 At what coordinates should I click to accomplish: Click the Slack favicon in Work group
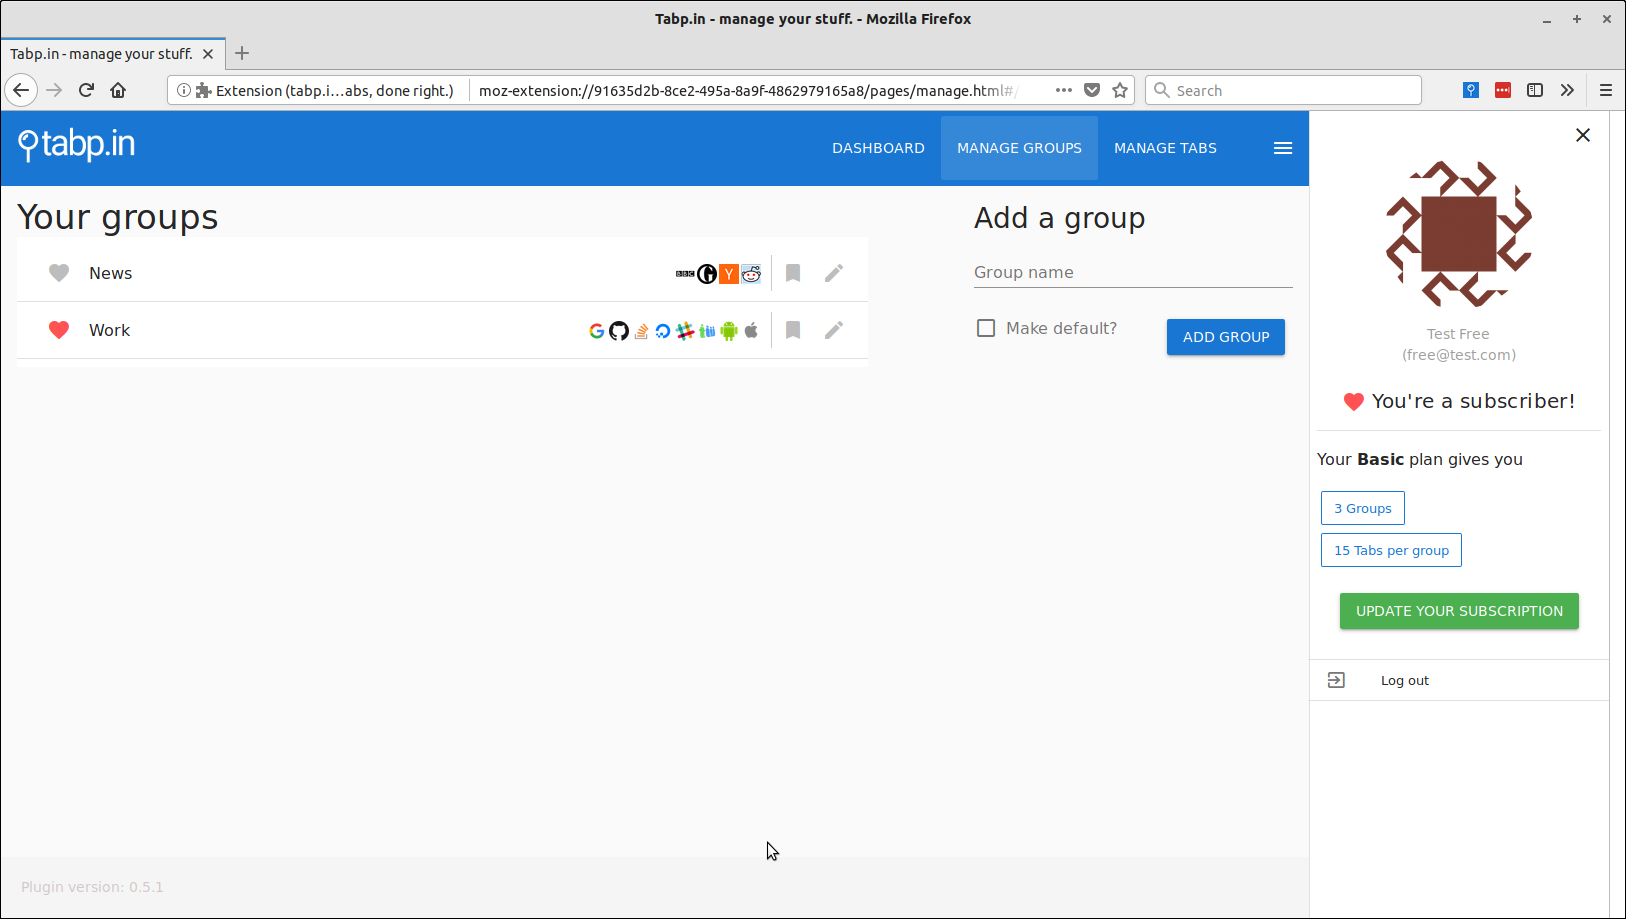click(685, 331)
